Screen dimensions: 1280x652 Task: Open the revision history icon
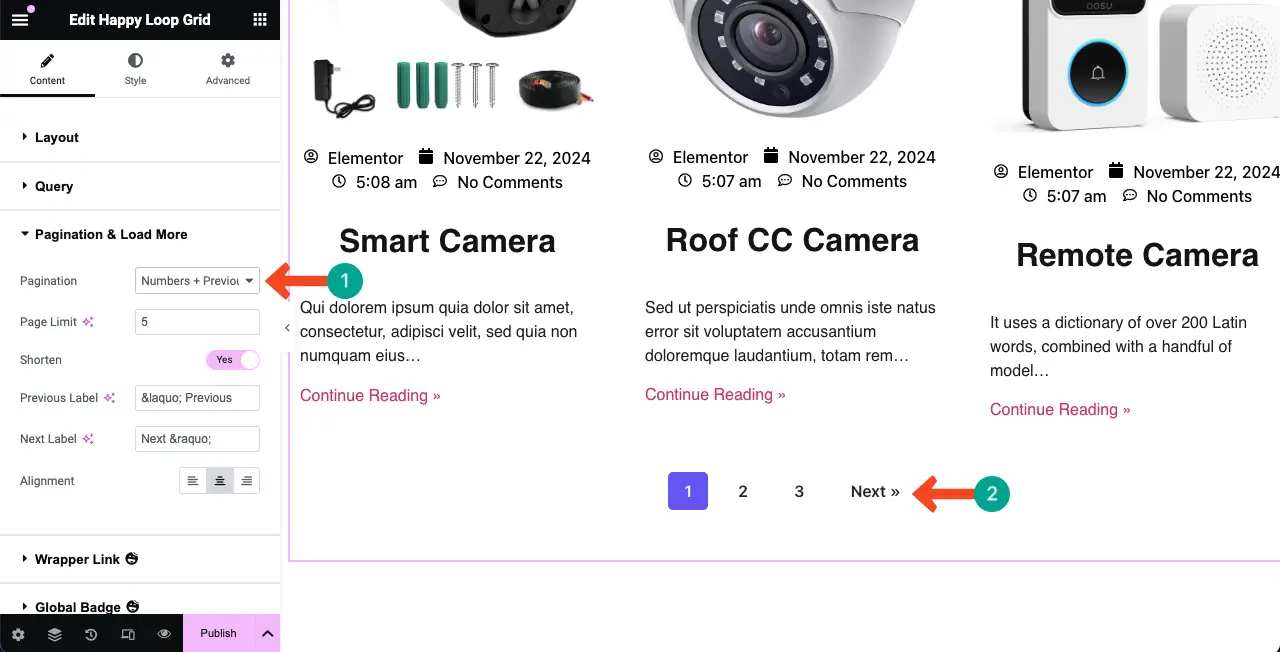tap(91, 634)
